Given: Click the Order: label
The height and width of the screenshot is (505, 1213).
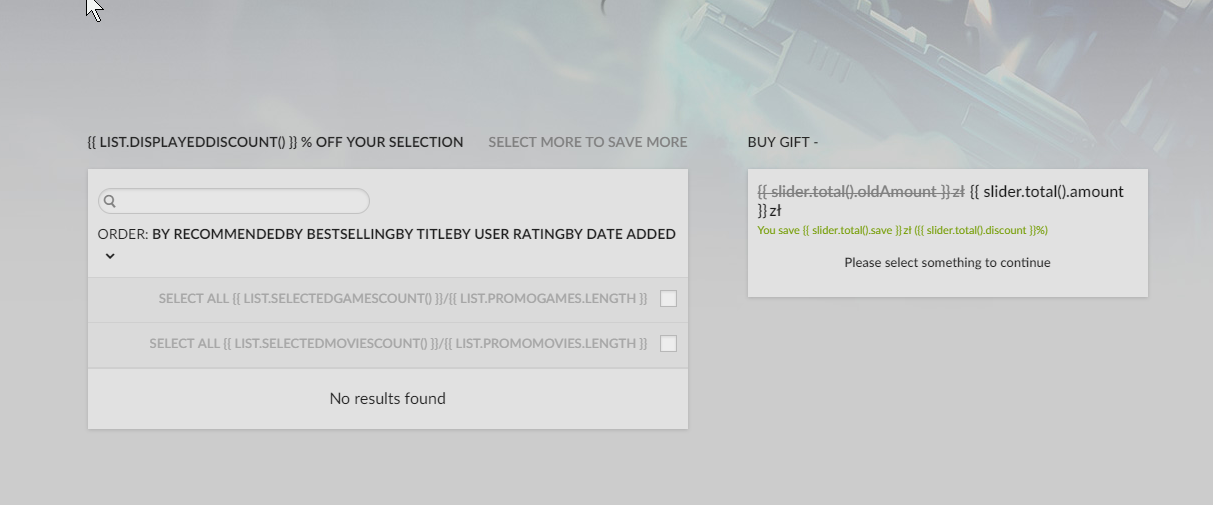Looking at the screenshot, I should click(122, 234).
